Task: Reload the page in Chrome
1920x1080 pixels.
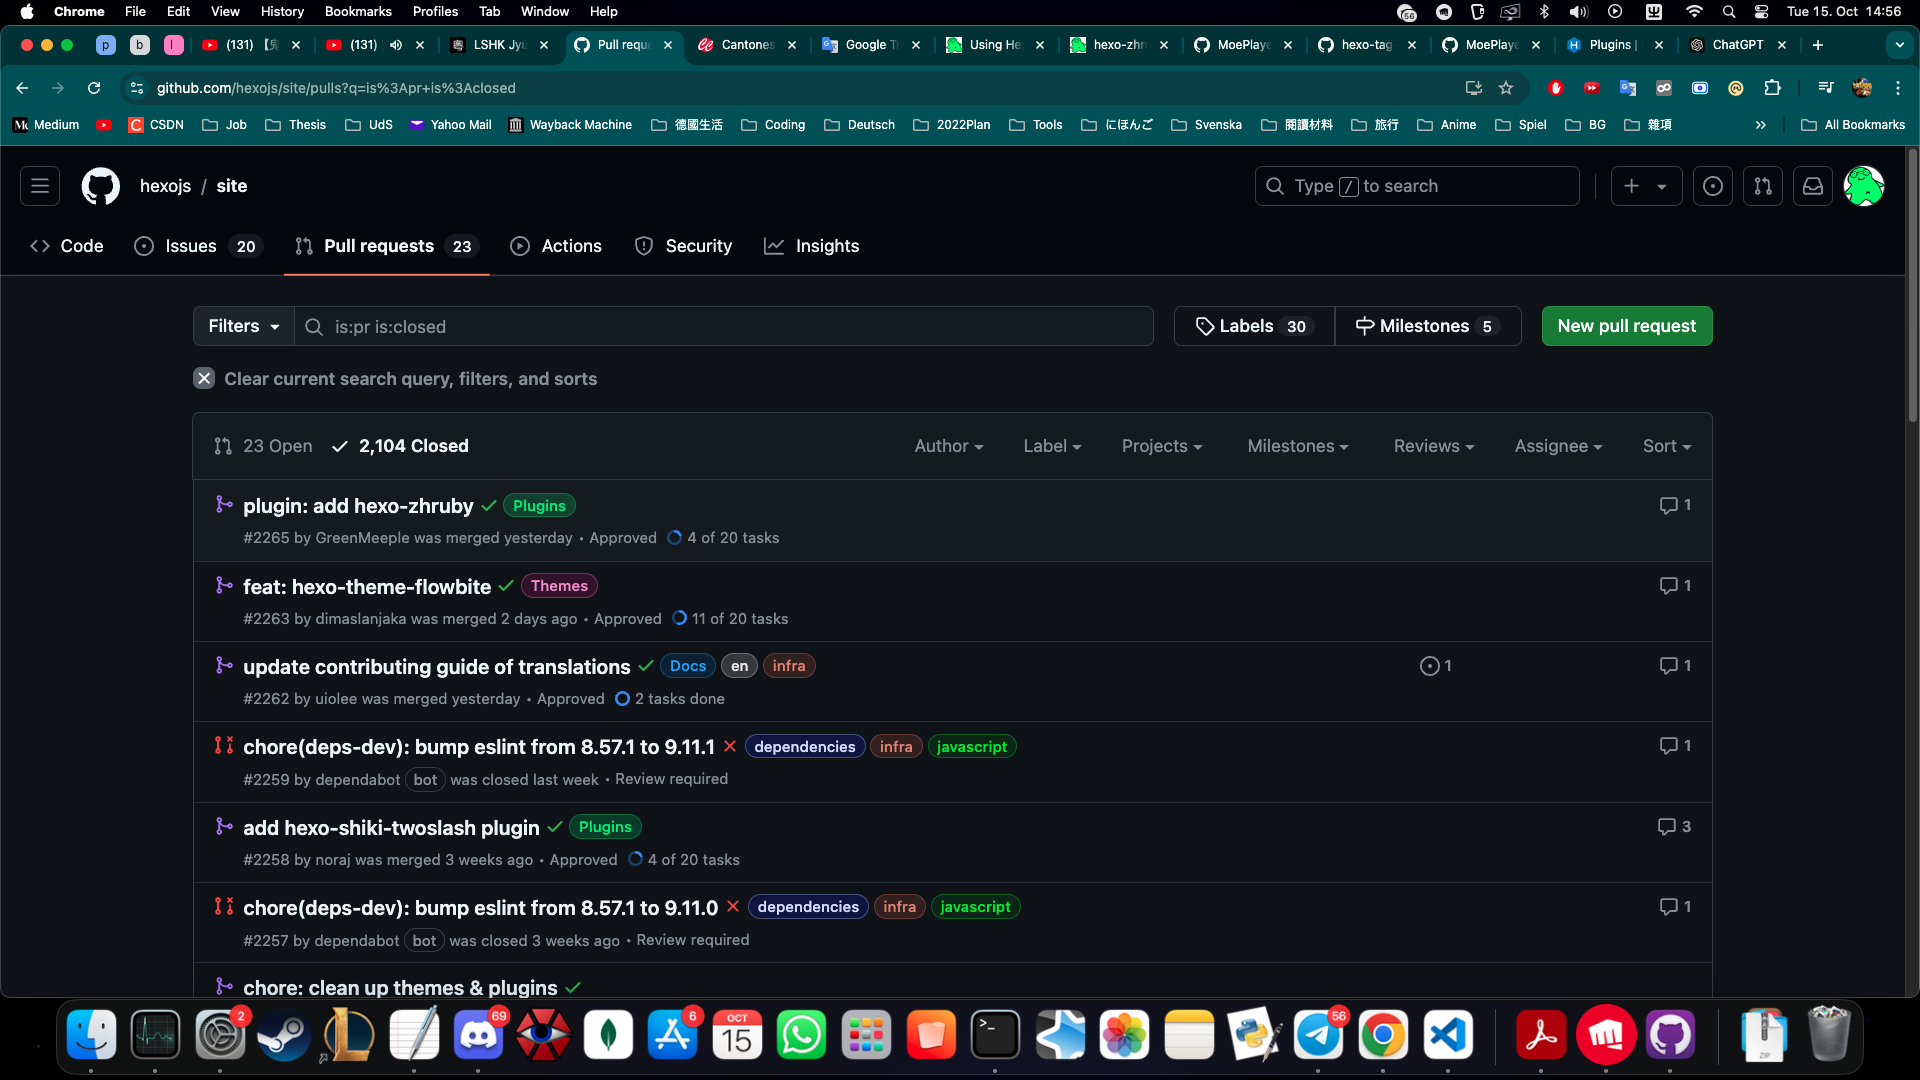Action: pos(94,88)
